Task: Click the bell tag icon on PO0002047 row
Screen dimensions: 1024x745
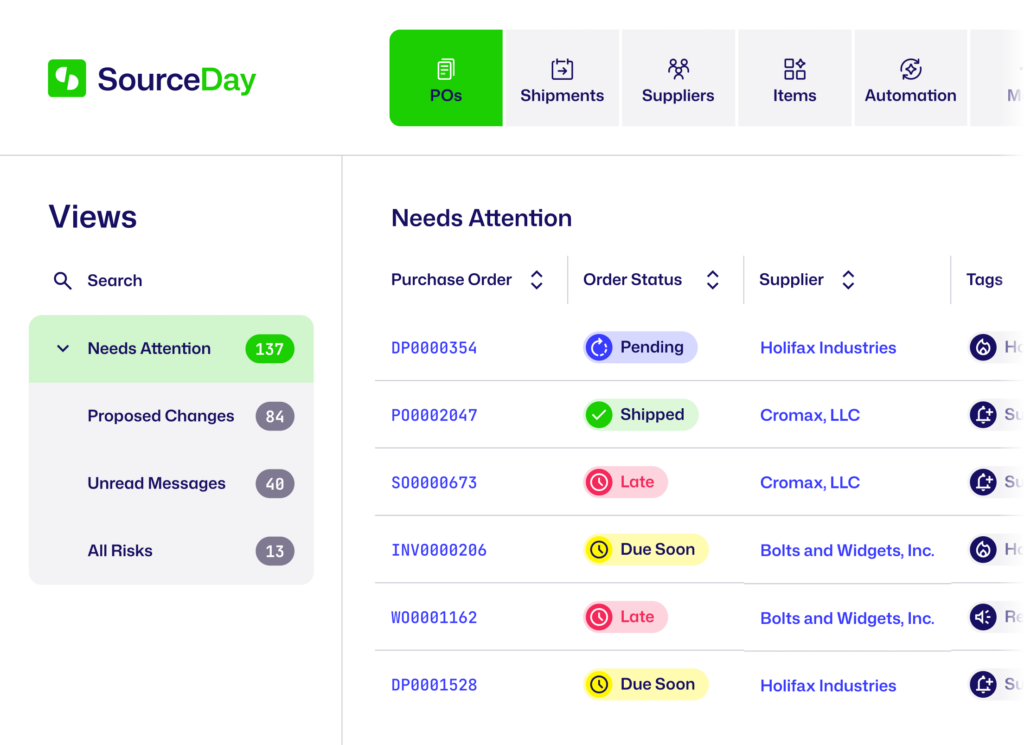Action: pos(983,415)
